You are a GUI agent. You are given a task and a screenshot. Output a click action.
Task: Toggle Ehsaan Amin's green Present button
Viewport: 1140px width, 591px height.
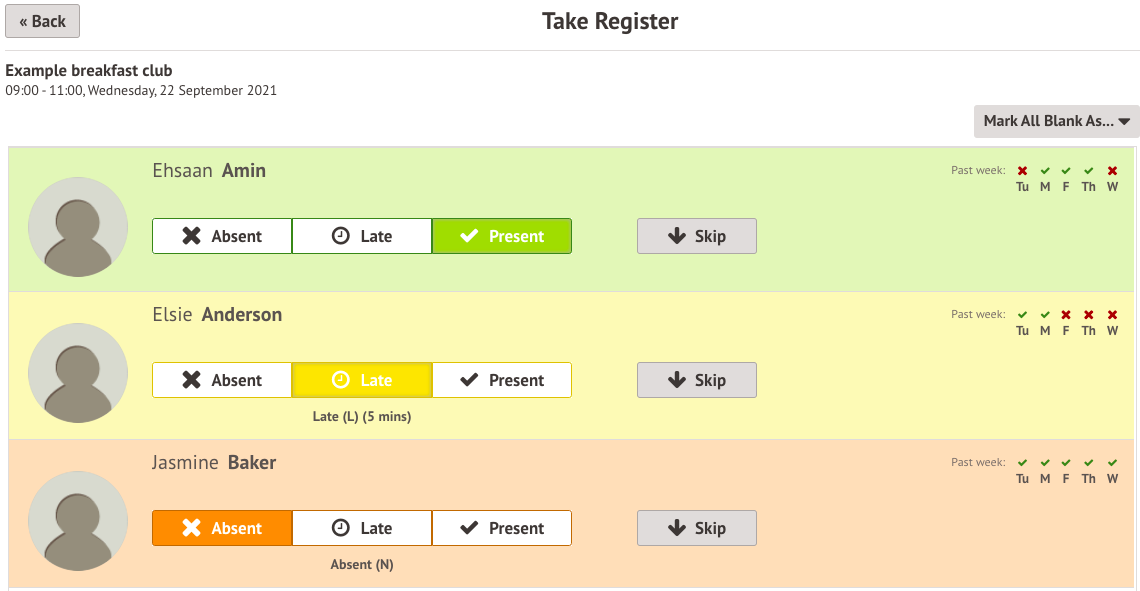pyautogui.click(x=502, y=236)
